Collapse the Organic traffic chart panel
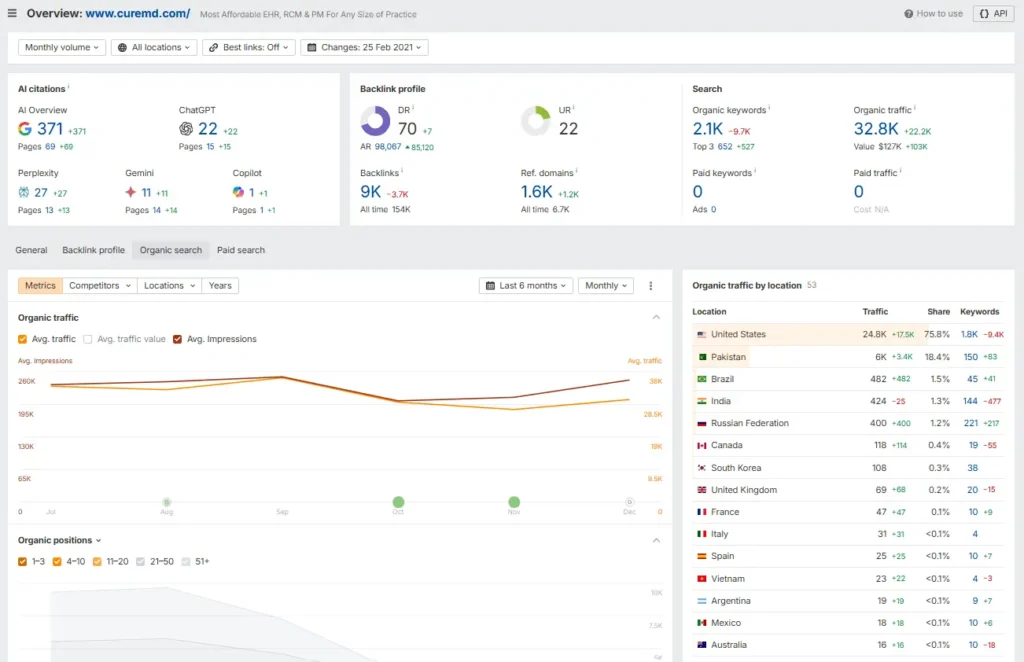The width and height of the screenshot is (1024, 662). 657,317
